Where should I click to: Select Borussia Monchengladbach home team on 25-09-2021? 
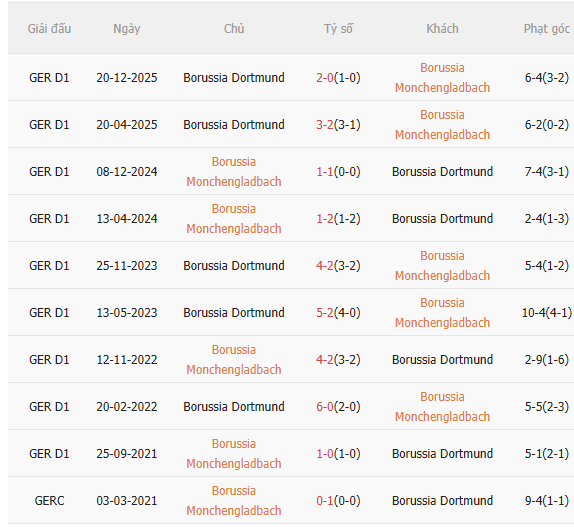point(234,453)
